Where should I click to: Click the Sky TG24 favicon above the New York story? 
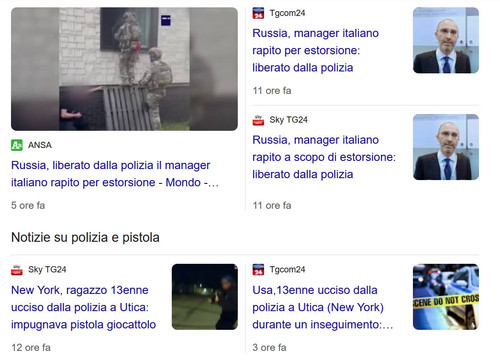click(17, 269)
